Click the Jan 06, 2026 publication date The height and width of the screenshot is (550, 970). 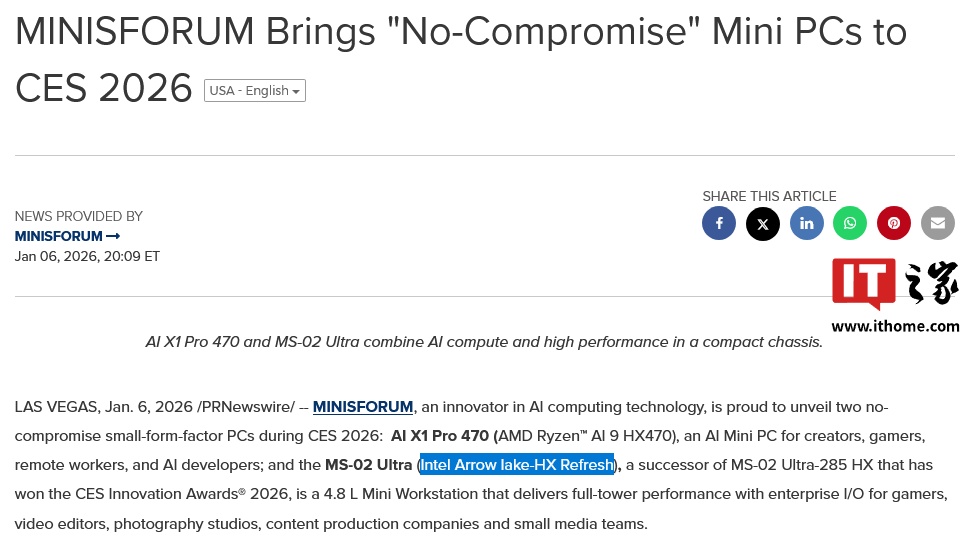click(x=87, y=256)
